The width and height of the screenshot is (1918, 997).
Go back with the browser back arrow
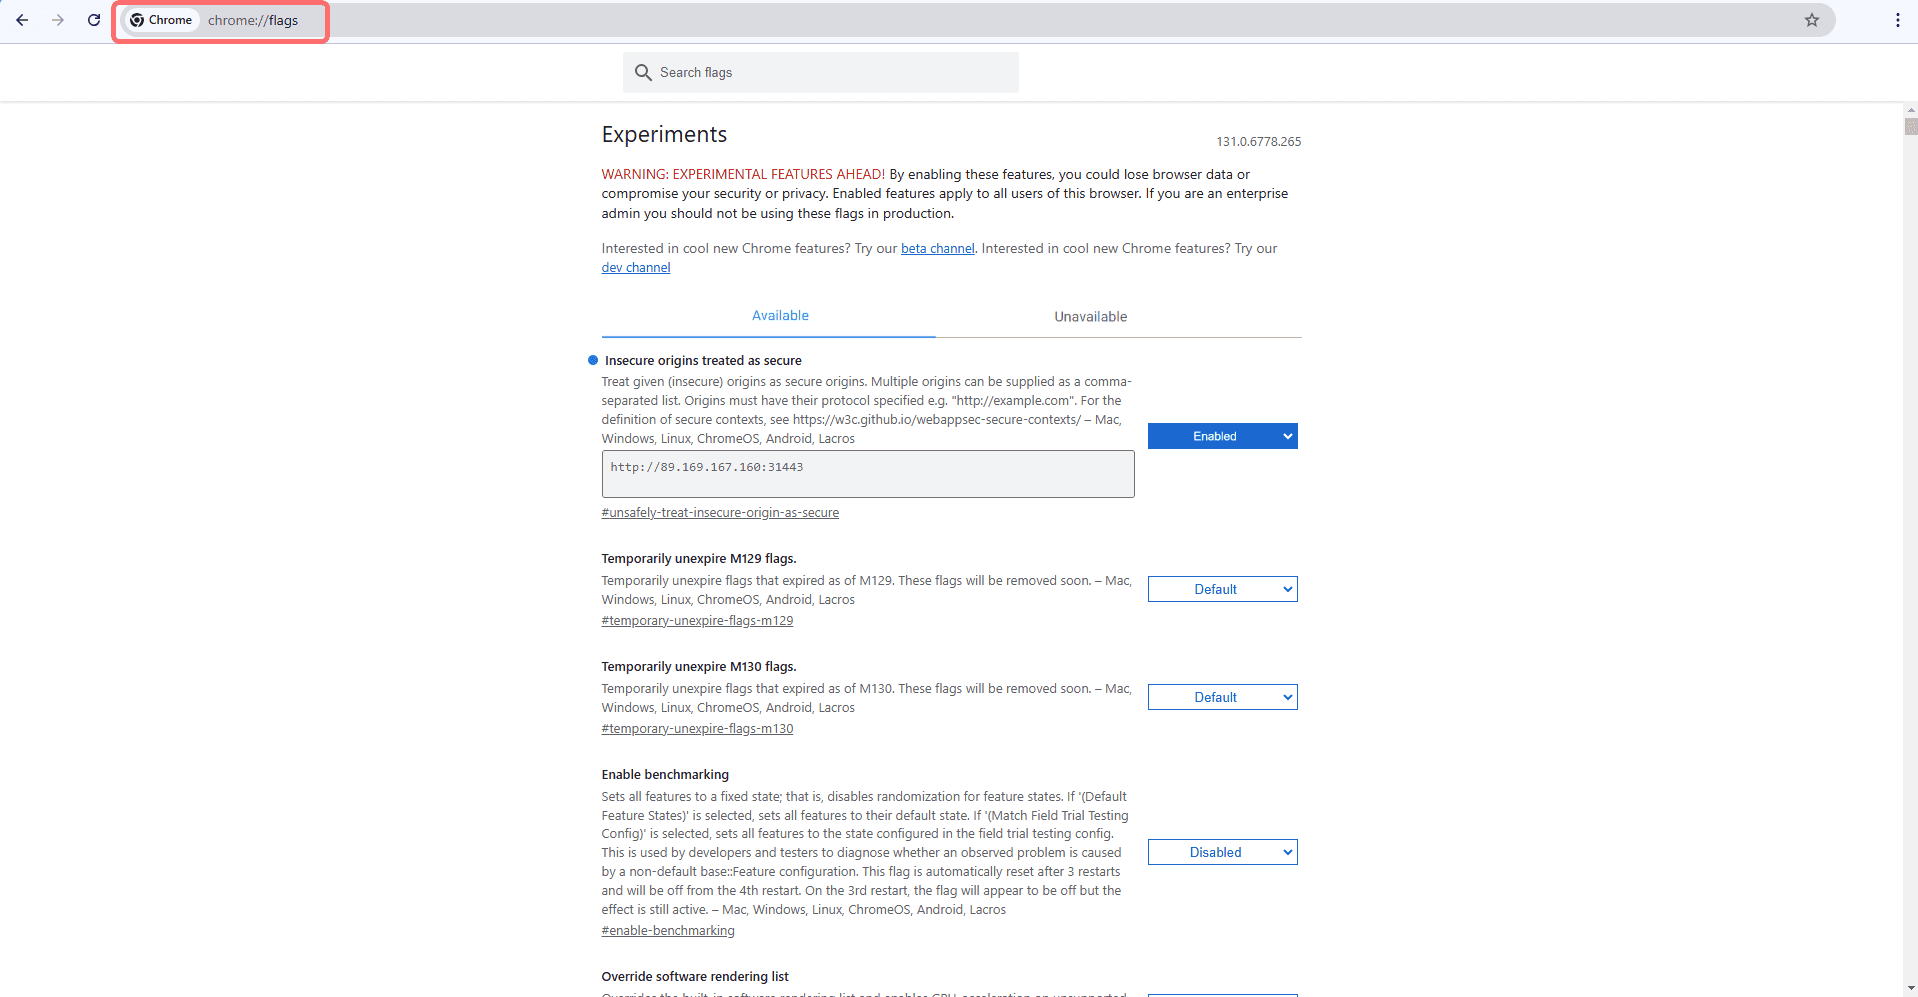click(x=22, y=20)
